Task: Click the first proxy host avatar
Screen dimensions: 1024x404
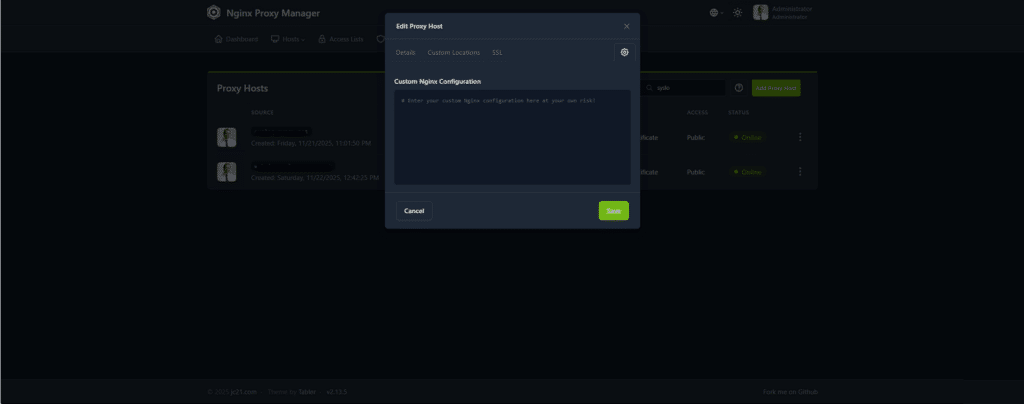Action: click(x=227, y=137)
